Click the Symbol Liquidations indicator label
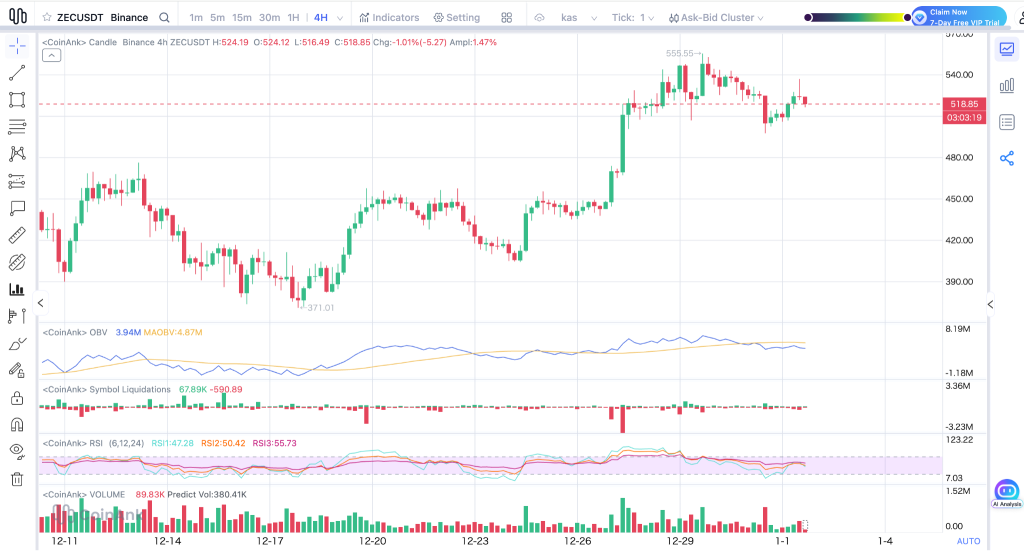This screenshot has width=1024, height=556. pos(106,389)
